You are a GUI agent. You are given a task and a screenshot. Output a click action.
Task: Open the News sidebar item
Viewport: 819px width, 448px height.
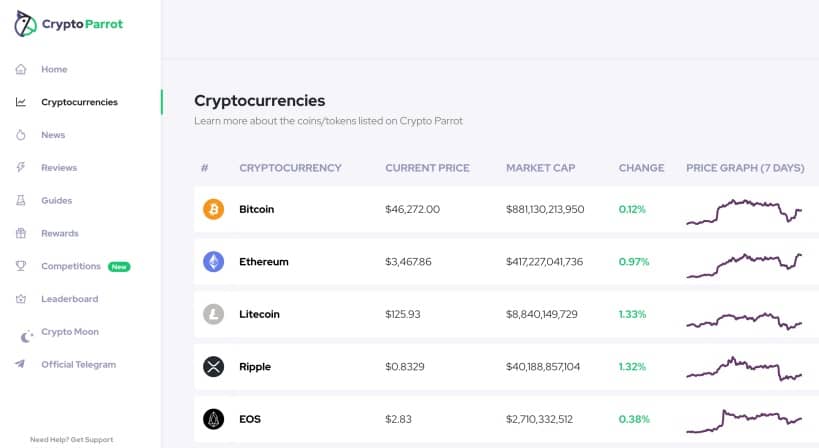[x=53, y=135]
